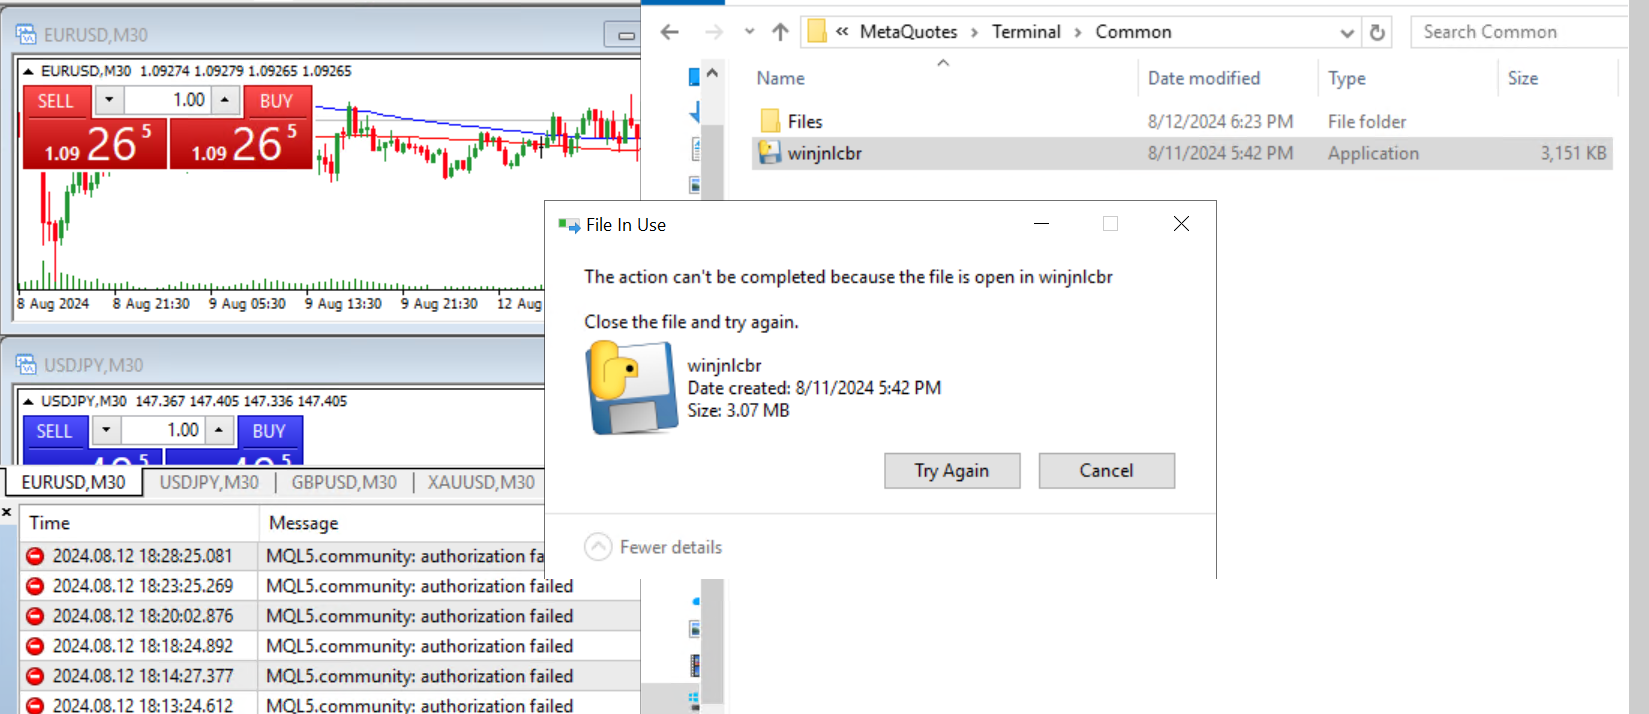1649x714 pixels.
Task: Click File In Use dialog title icon
Action: (x=569, y=225)
